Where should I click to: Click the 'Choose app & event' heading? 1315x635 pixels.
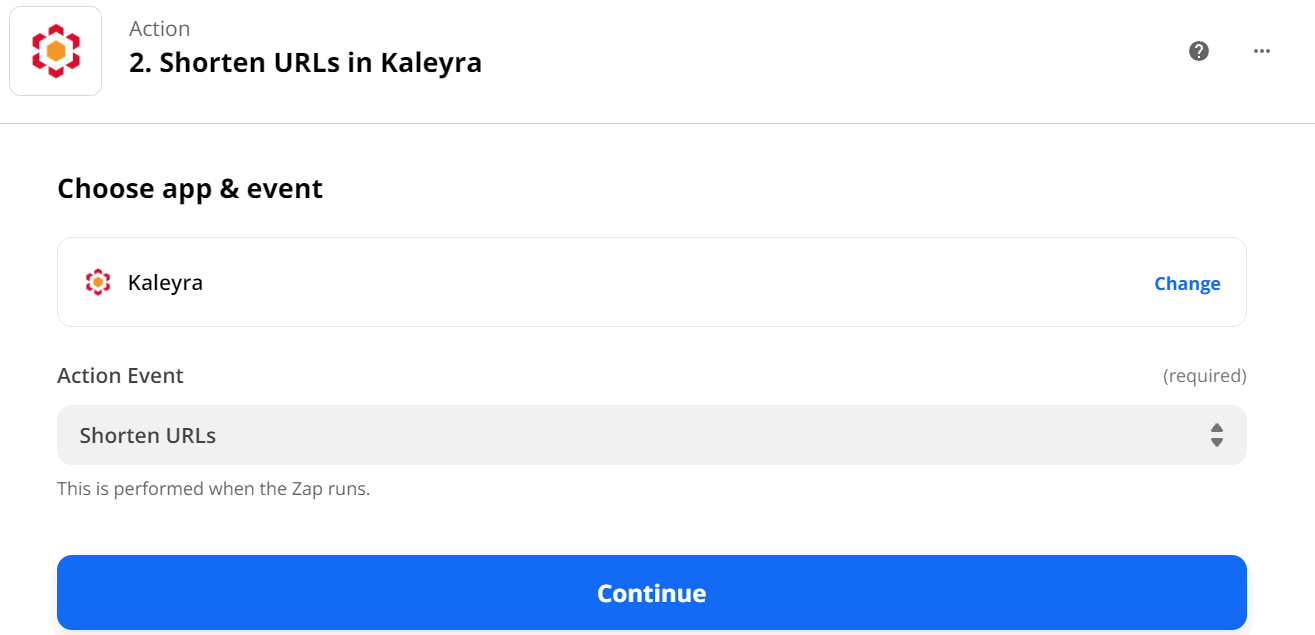pos(190,188)
